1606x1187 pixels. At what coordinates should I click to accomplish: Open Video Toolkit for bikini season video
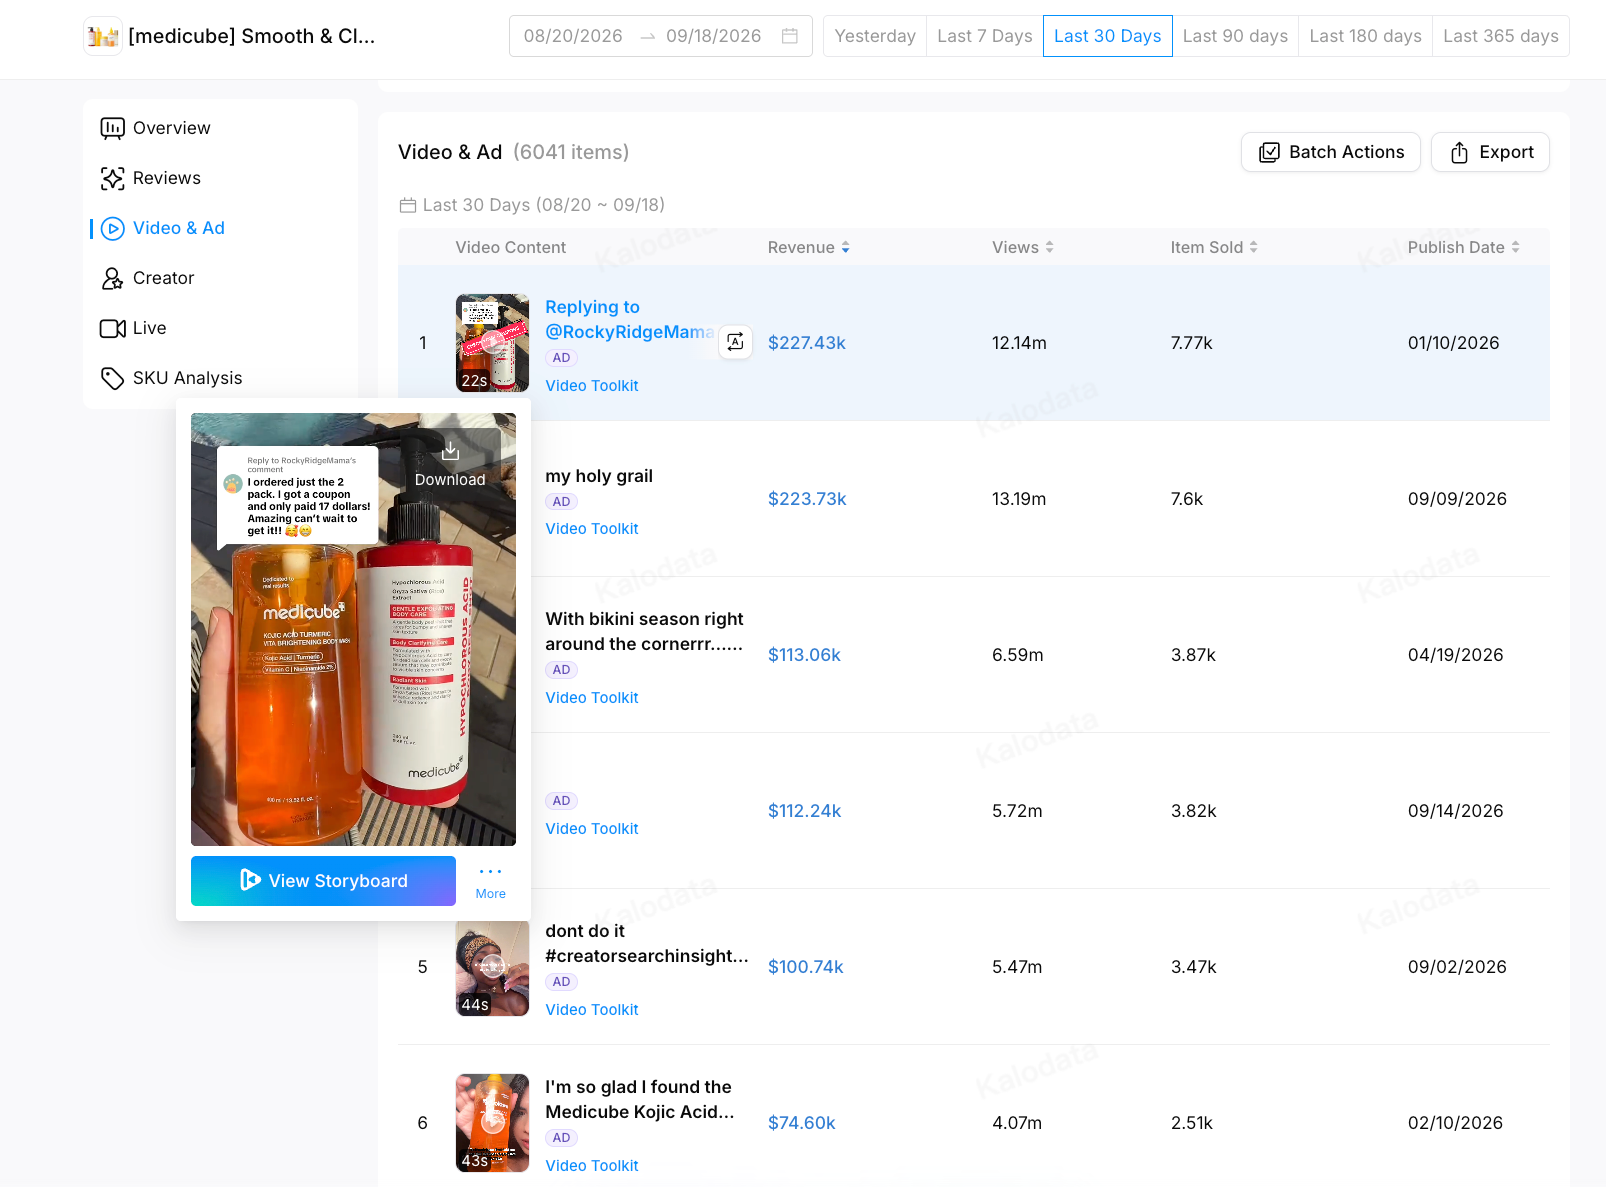[x=592, y=698]
